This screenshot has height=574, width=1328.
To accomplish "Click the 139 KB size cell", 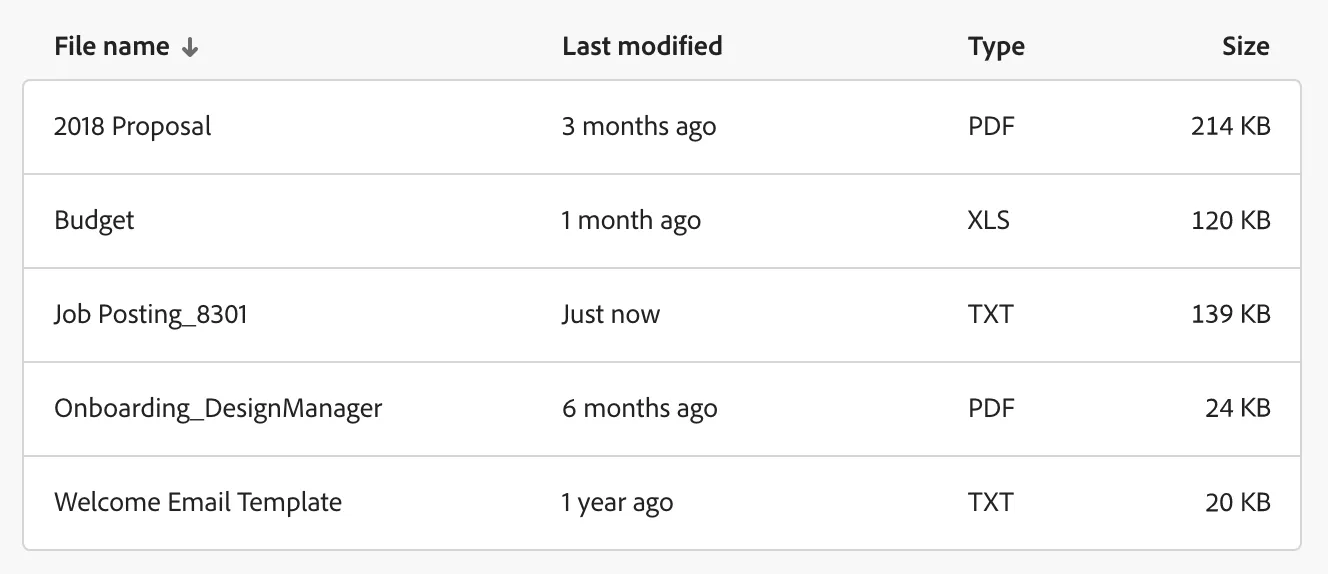I will click(x=1230, y=314).
